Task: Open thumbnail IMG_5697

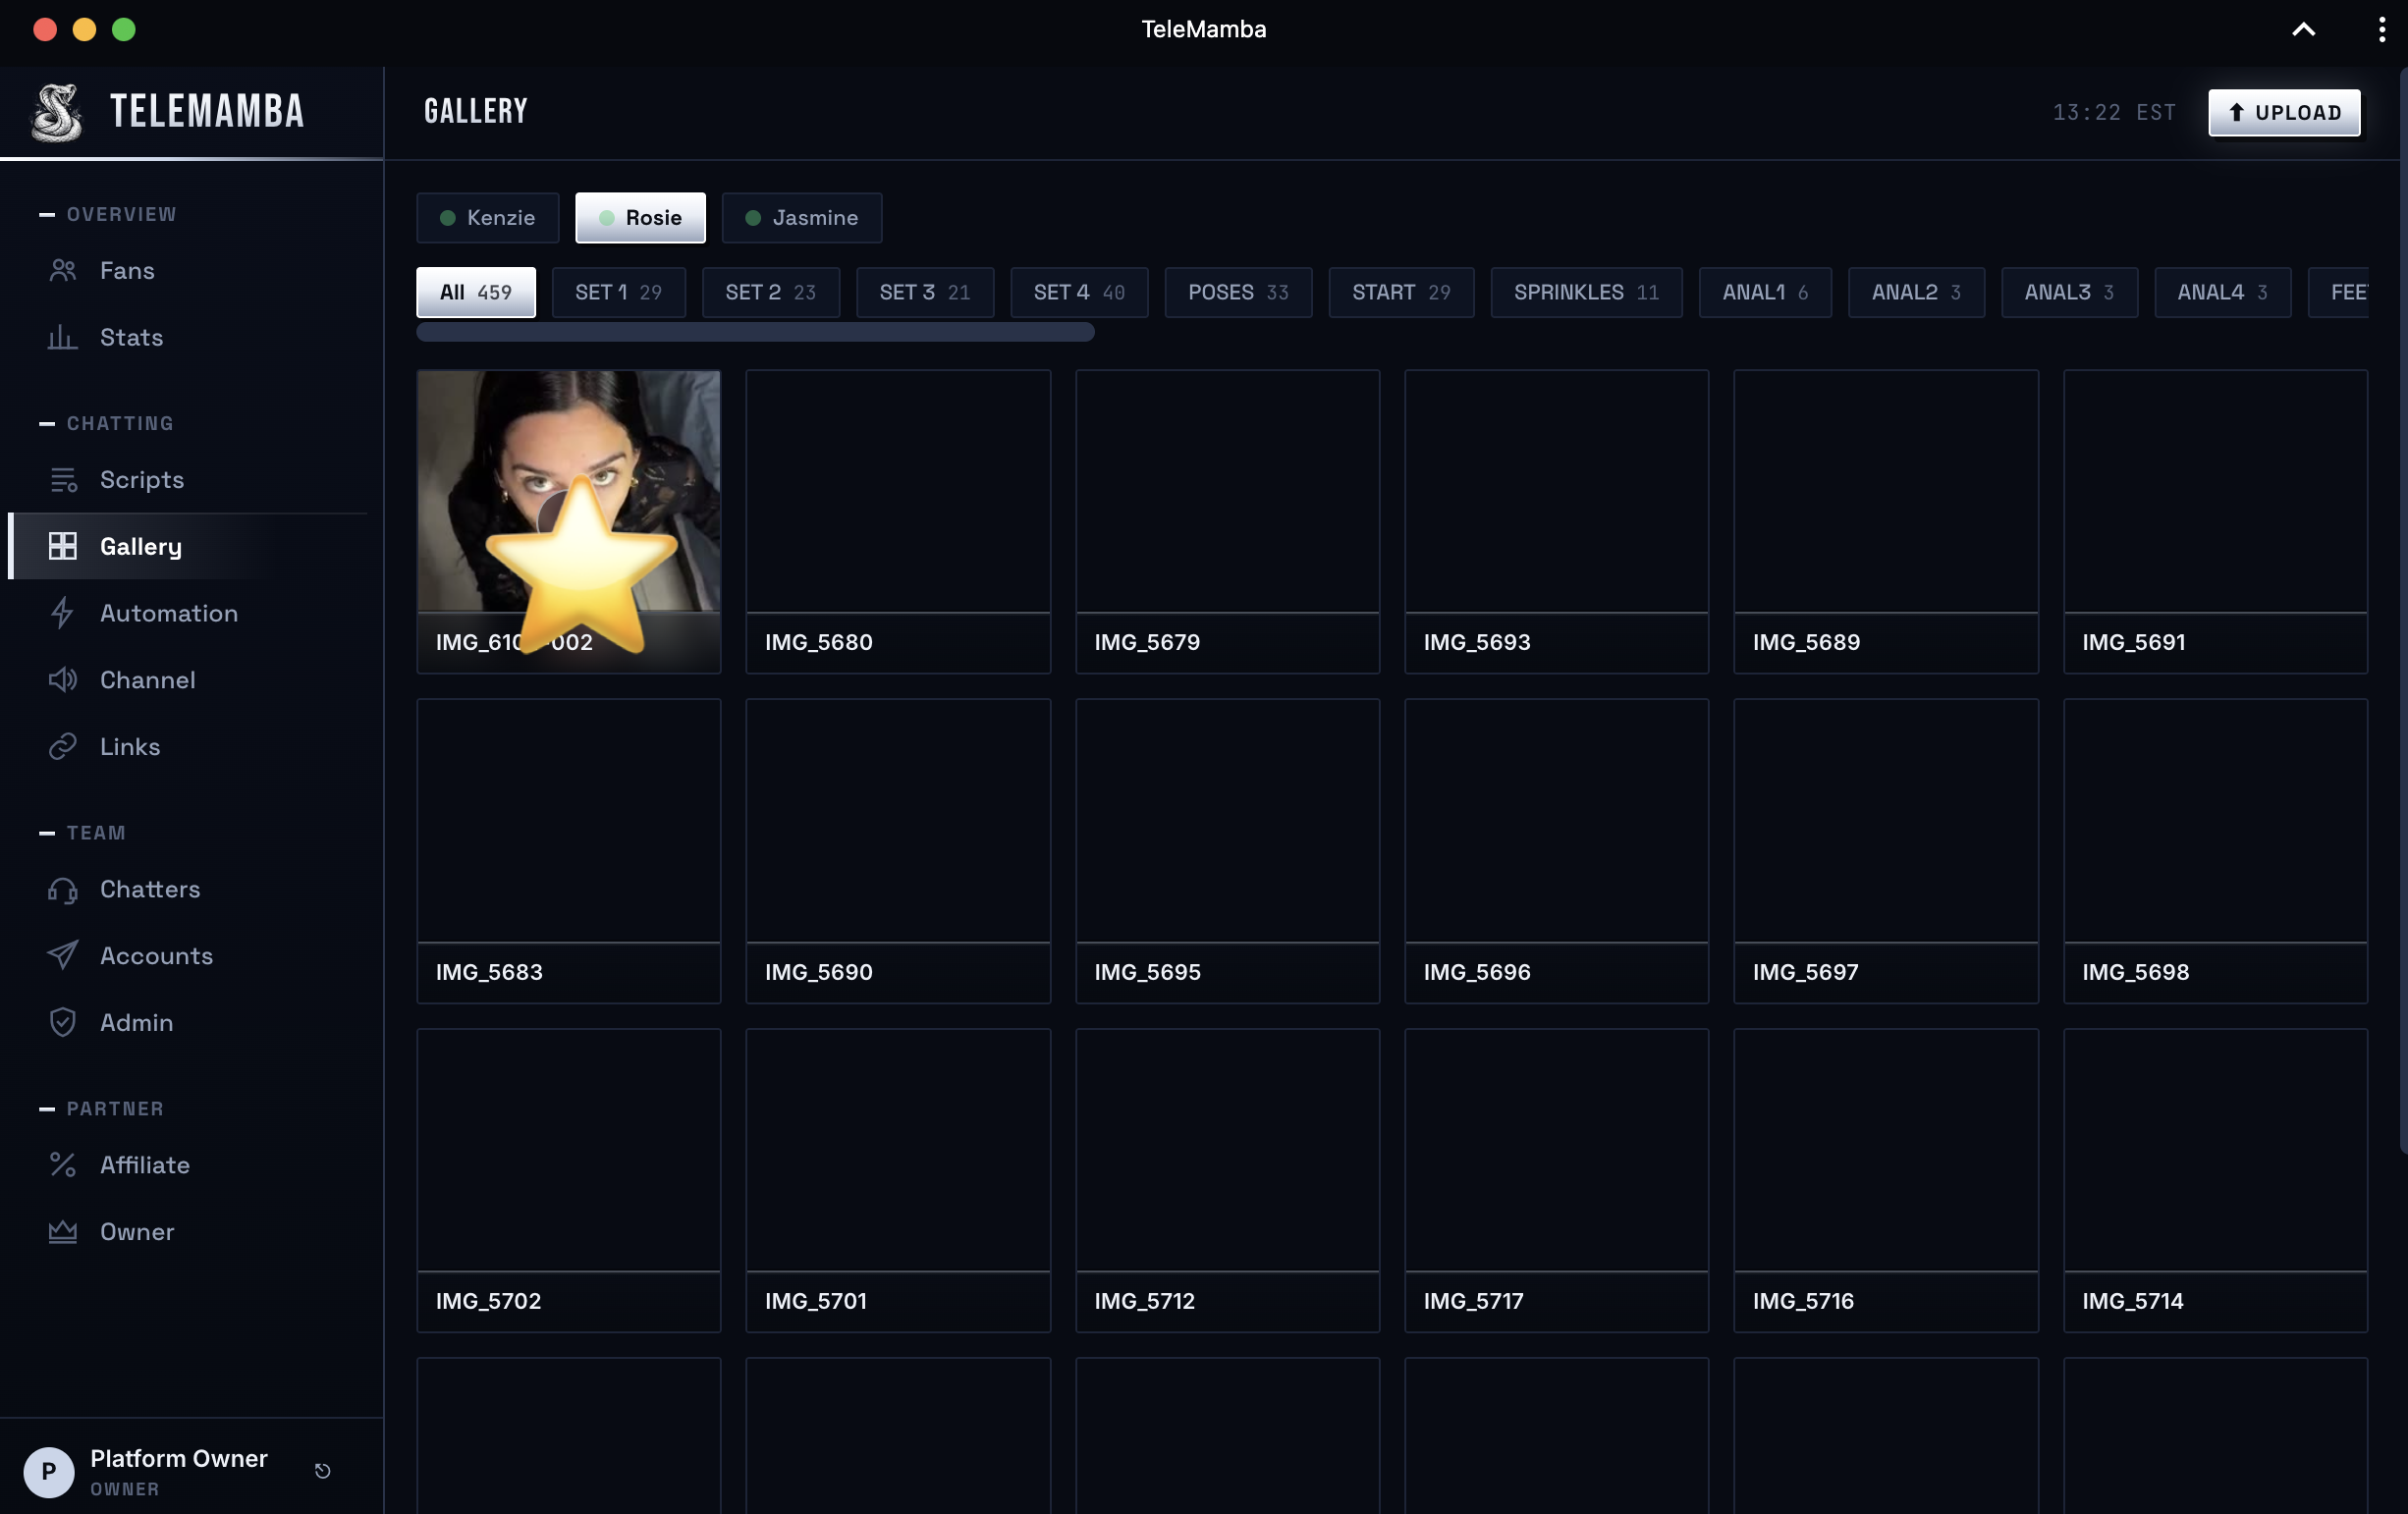Action: pos(1886,852)
